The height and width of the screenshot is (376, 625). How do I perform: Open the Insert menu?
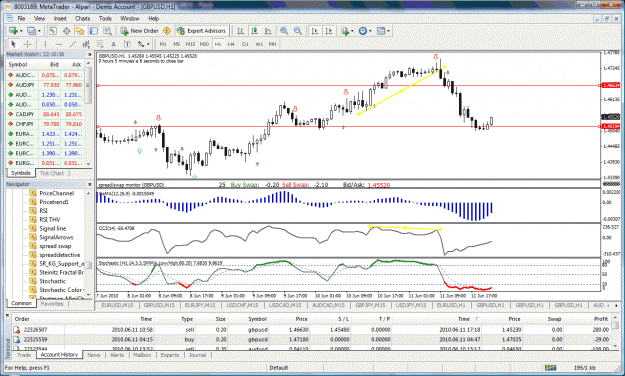tap(60, 19)
